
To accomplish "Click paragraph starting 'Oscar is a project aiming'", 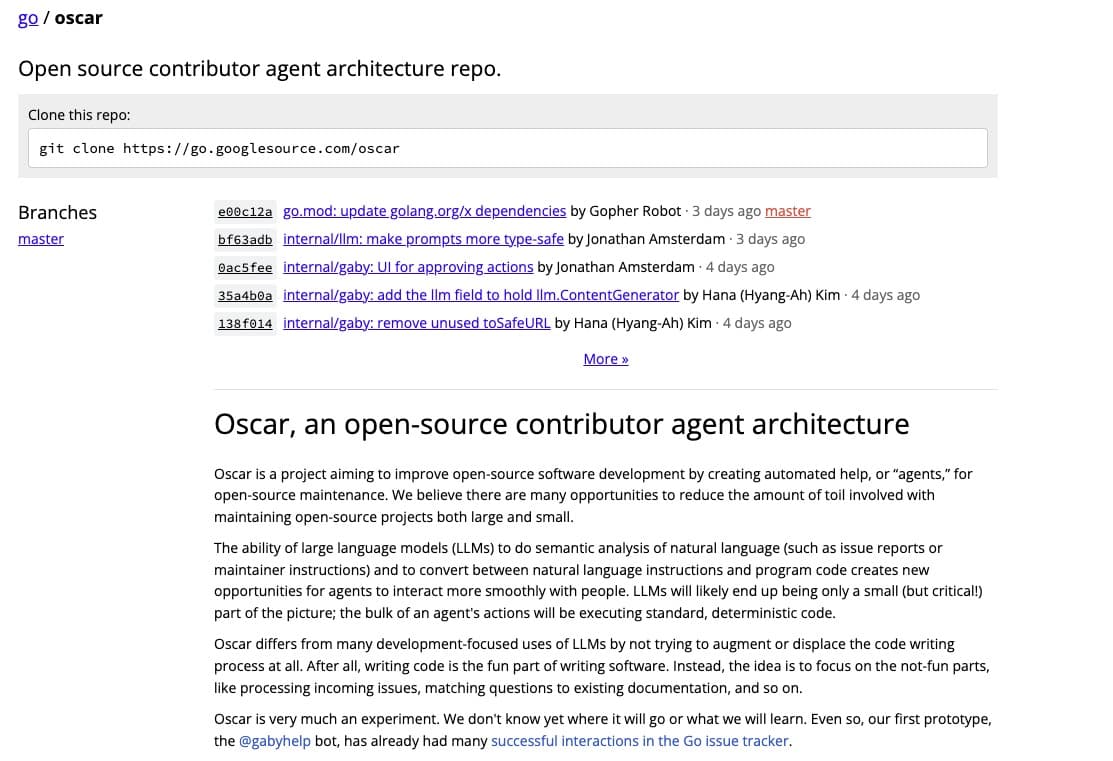I will [593, 496].
